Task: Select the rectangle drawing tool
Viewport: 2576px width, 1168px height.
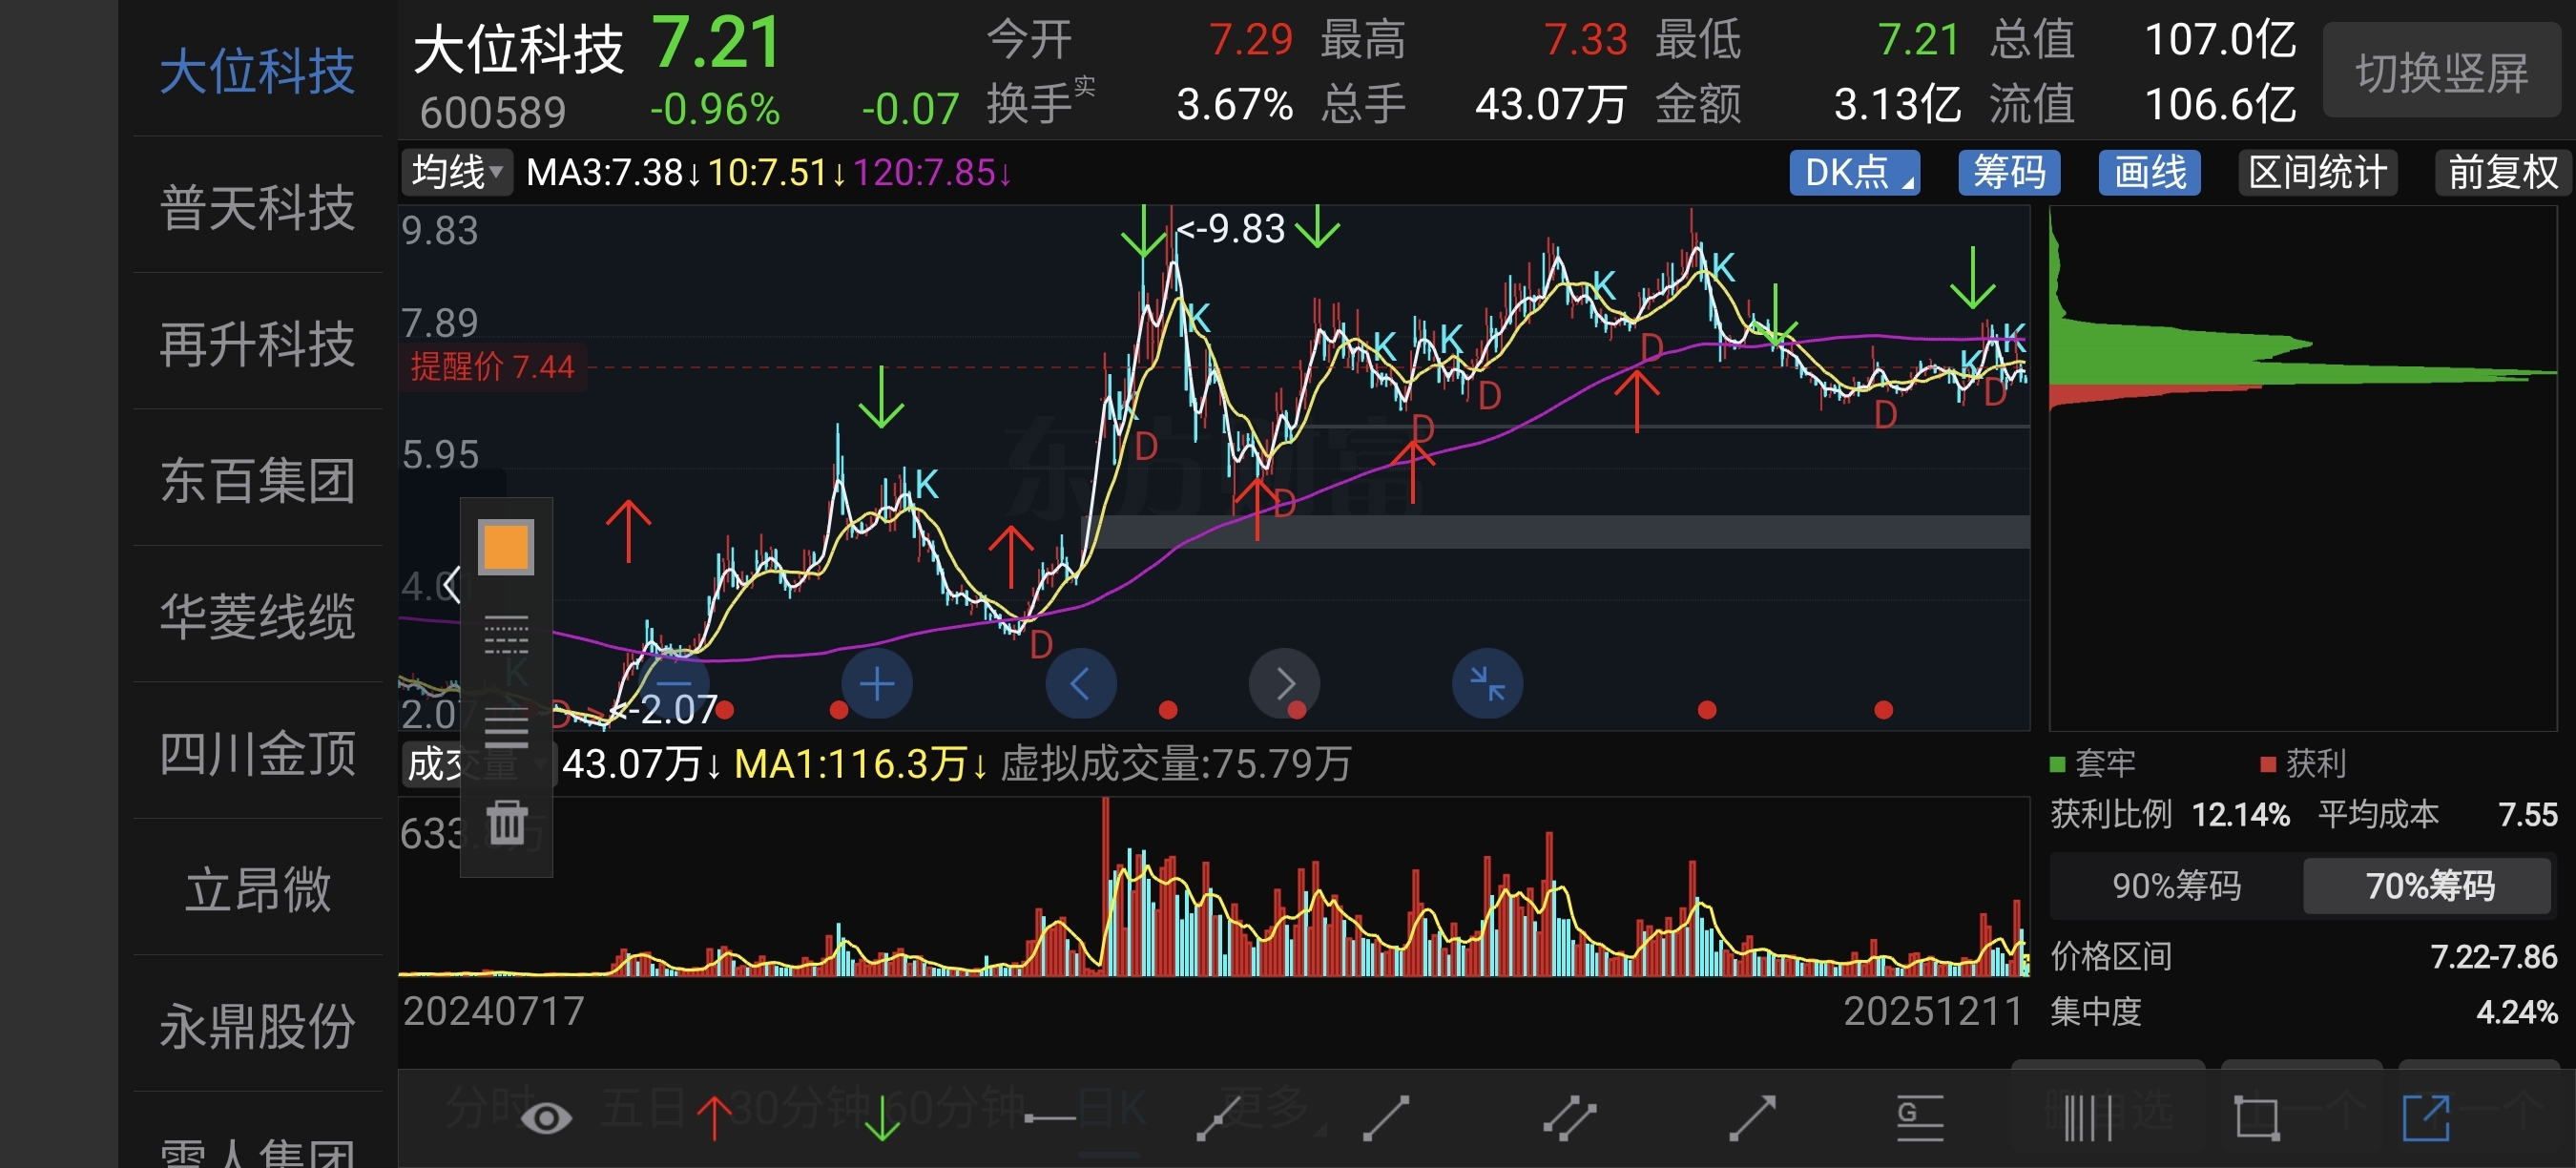Action: 2256,1117
